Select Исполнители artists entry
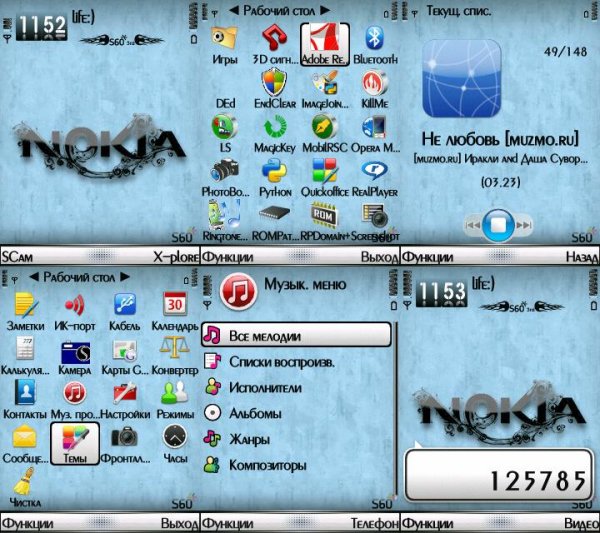 click(x=297, y=388)
